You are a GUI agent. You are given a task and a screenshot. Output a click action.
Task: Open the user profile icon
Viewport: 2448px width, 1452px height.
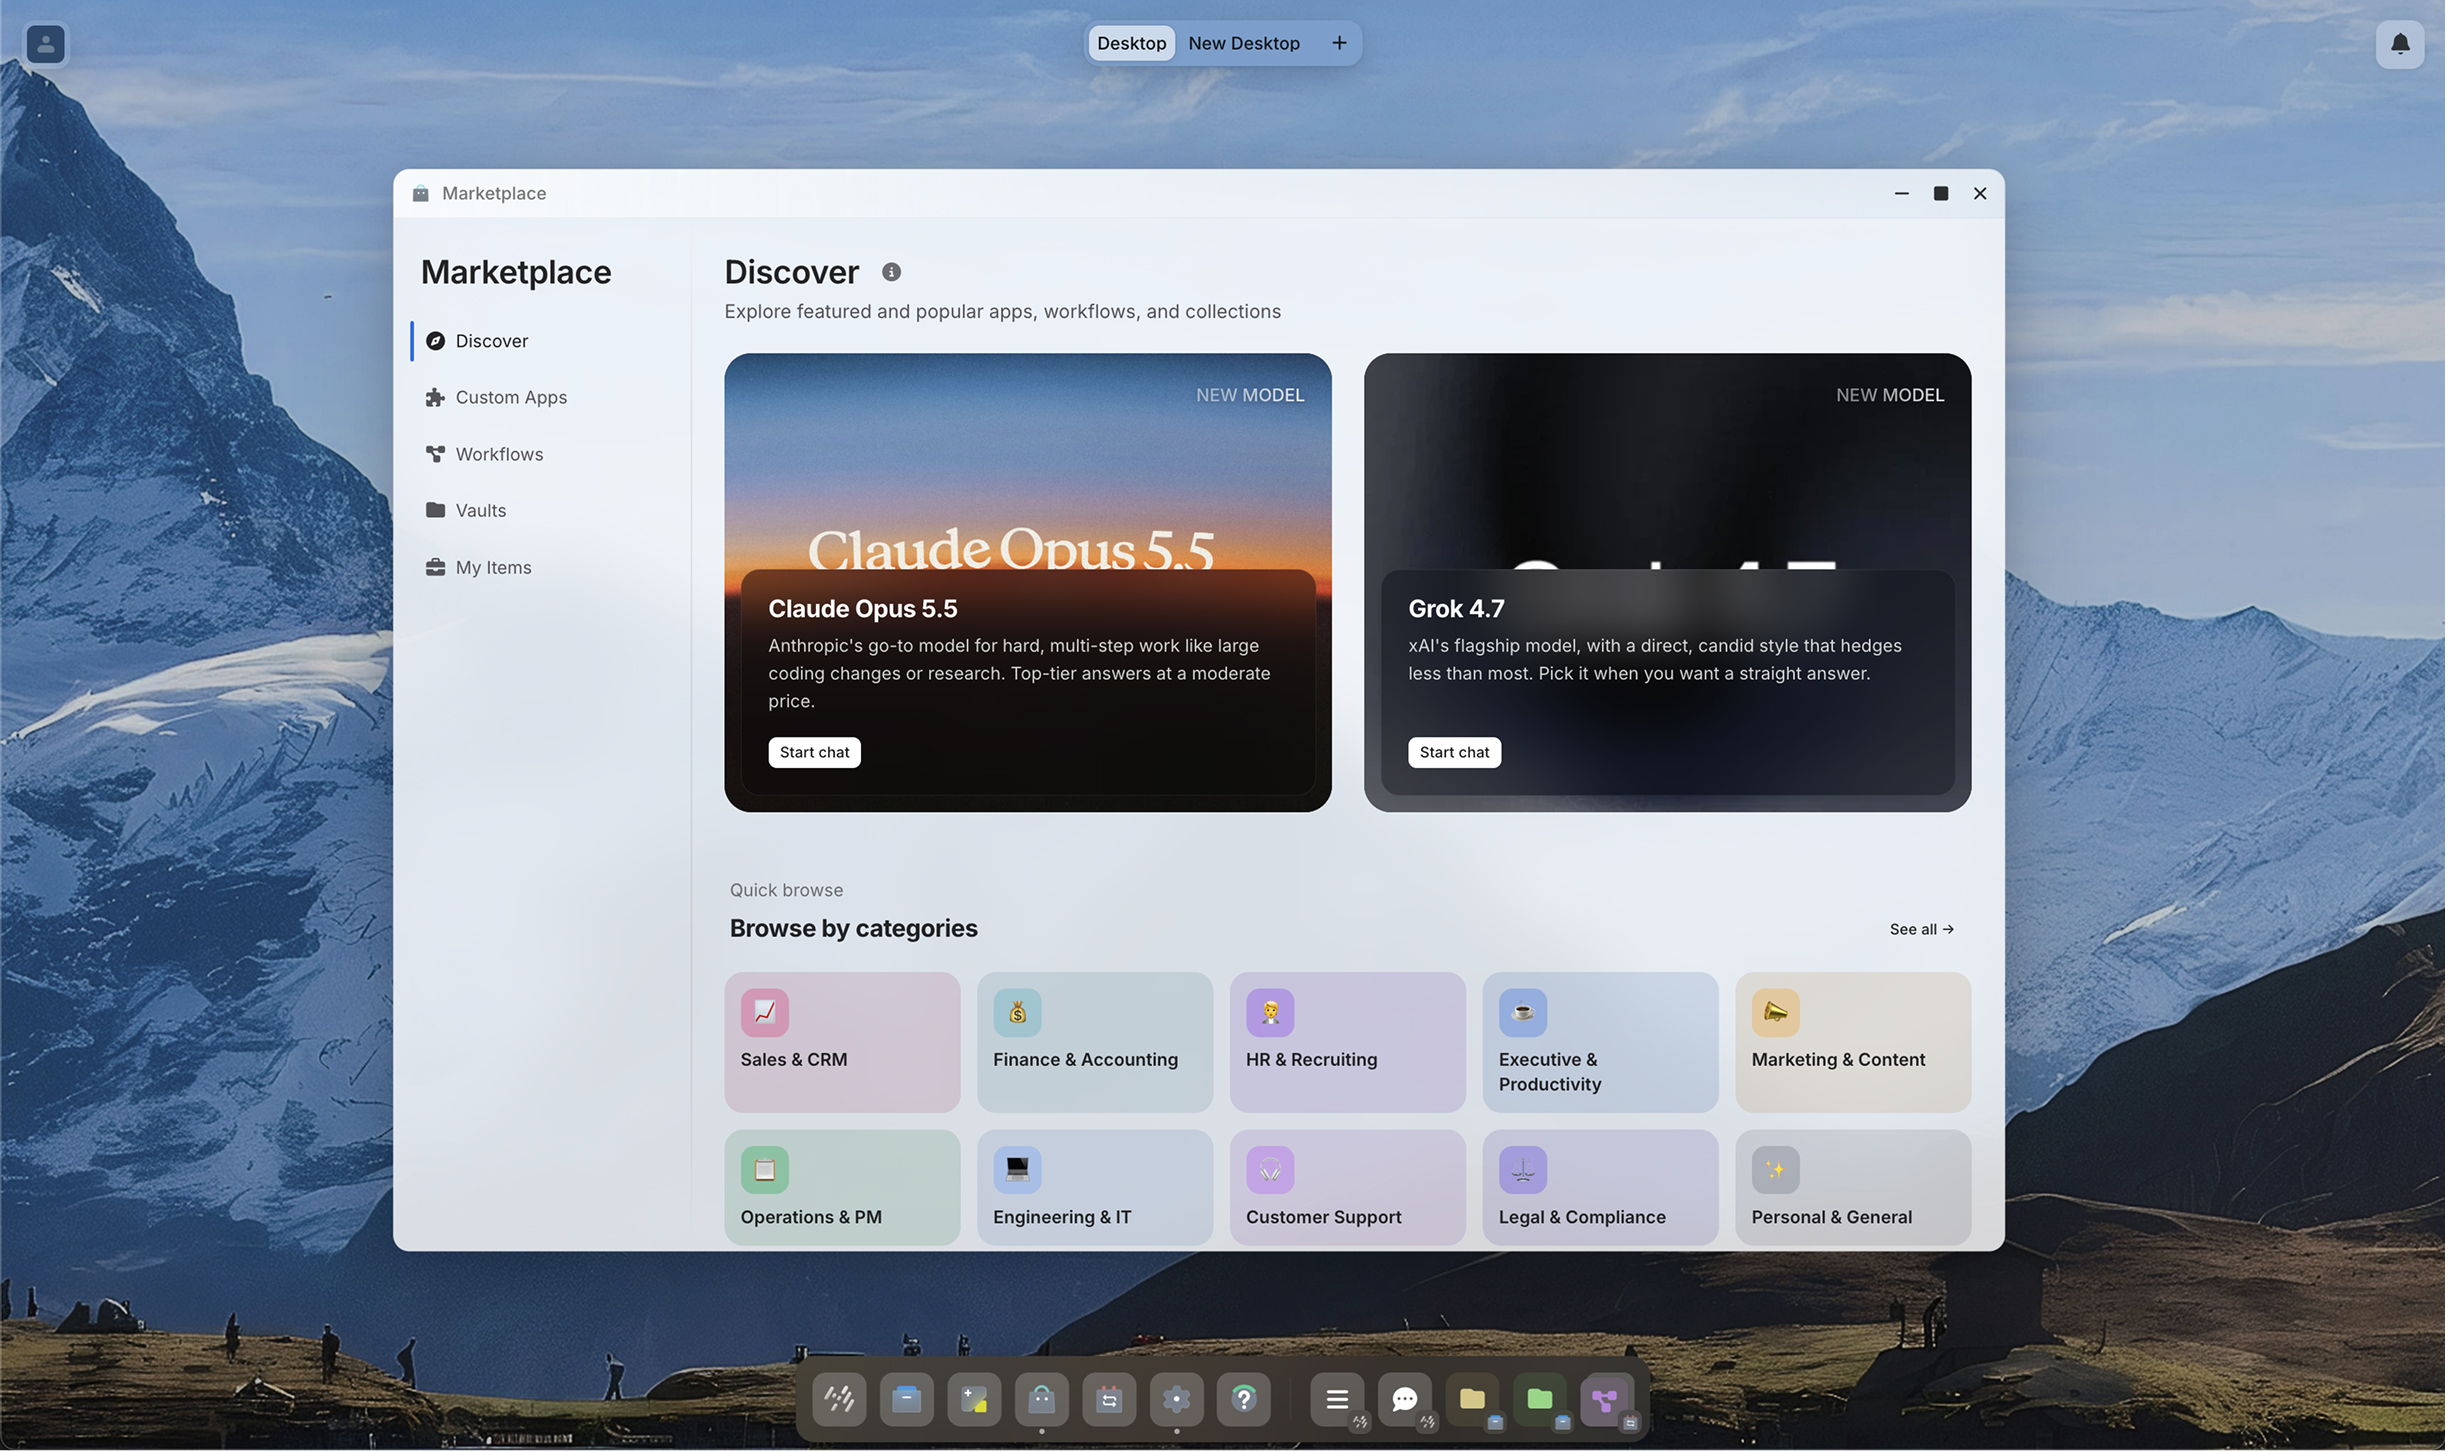[x=46, y=44]
